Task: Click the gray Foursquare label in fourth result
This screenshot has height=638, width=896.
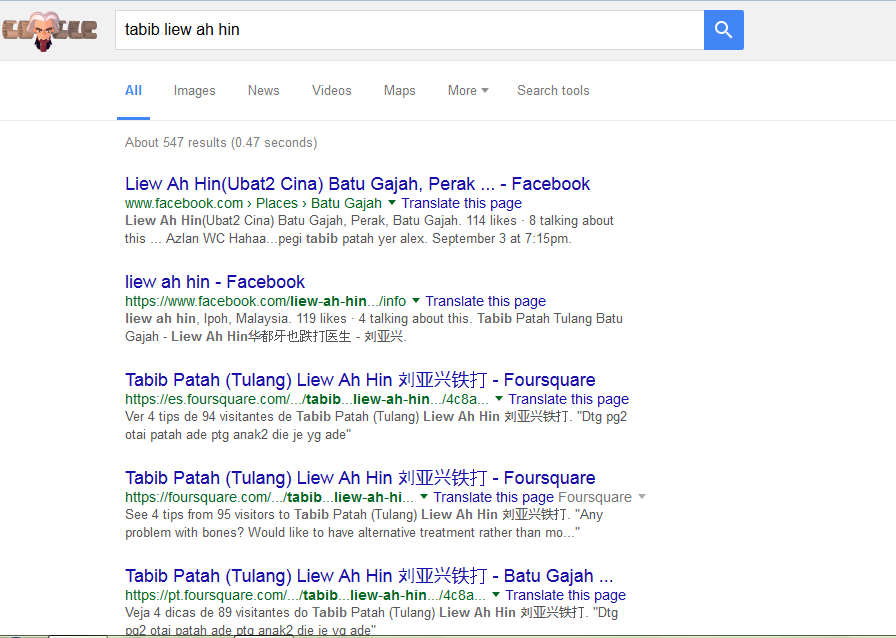Action: tap(595, 497)
